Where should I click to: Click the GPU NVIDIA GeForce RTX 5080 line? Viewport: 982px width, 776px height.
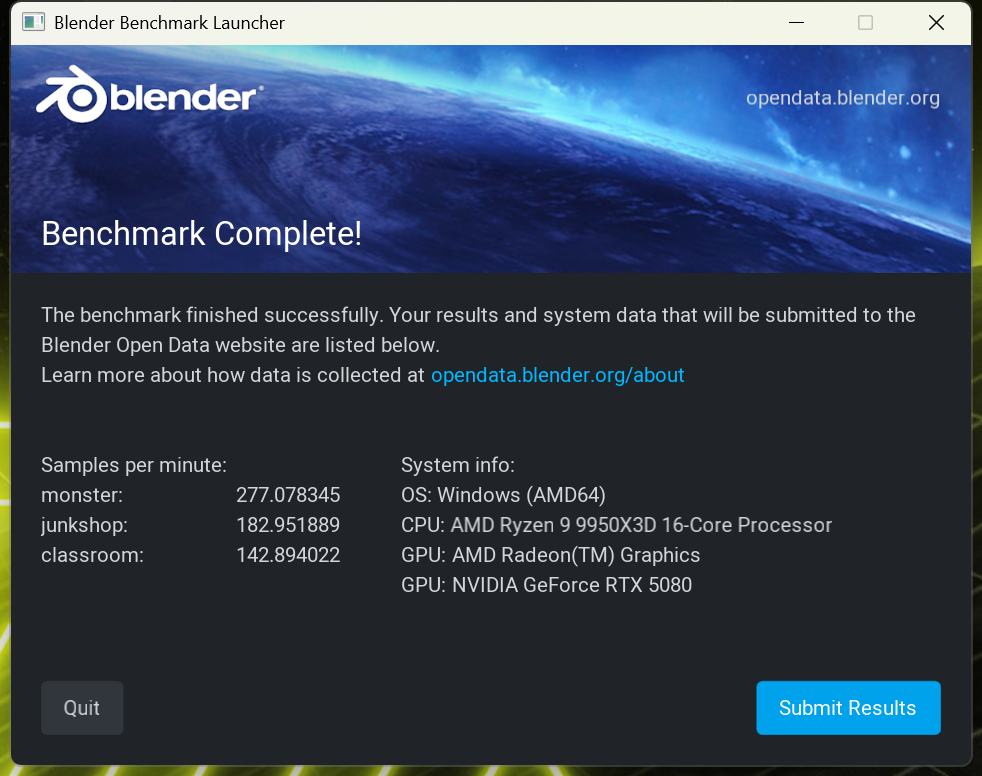coord(547,586)
